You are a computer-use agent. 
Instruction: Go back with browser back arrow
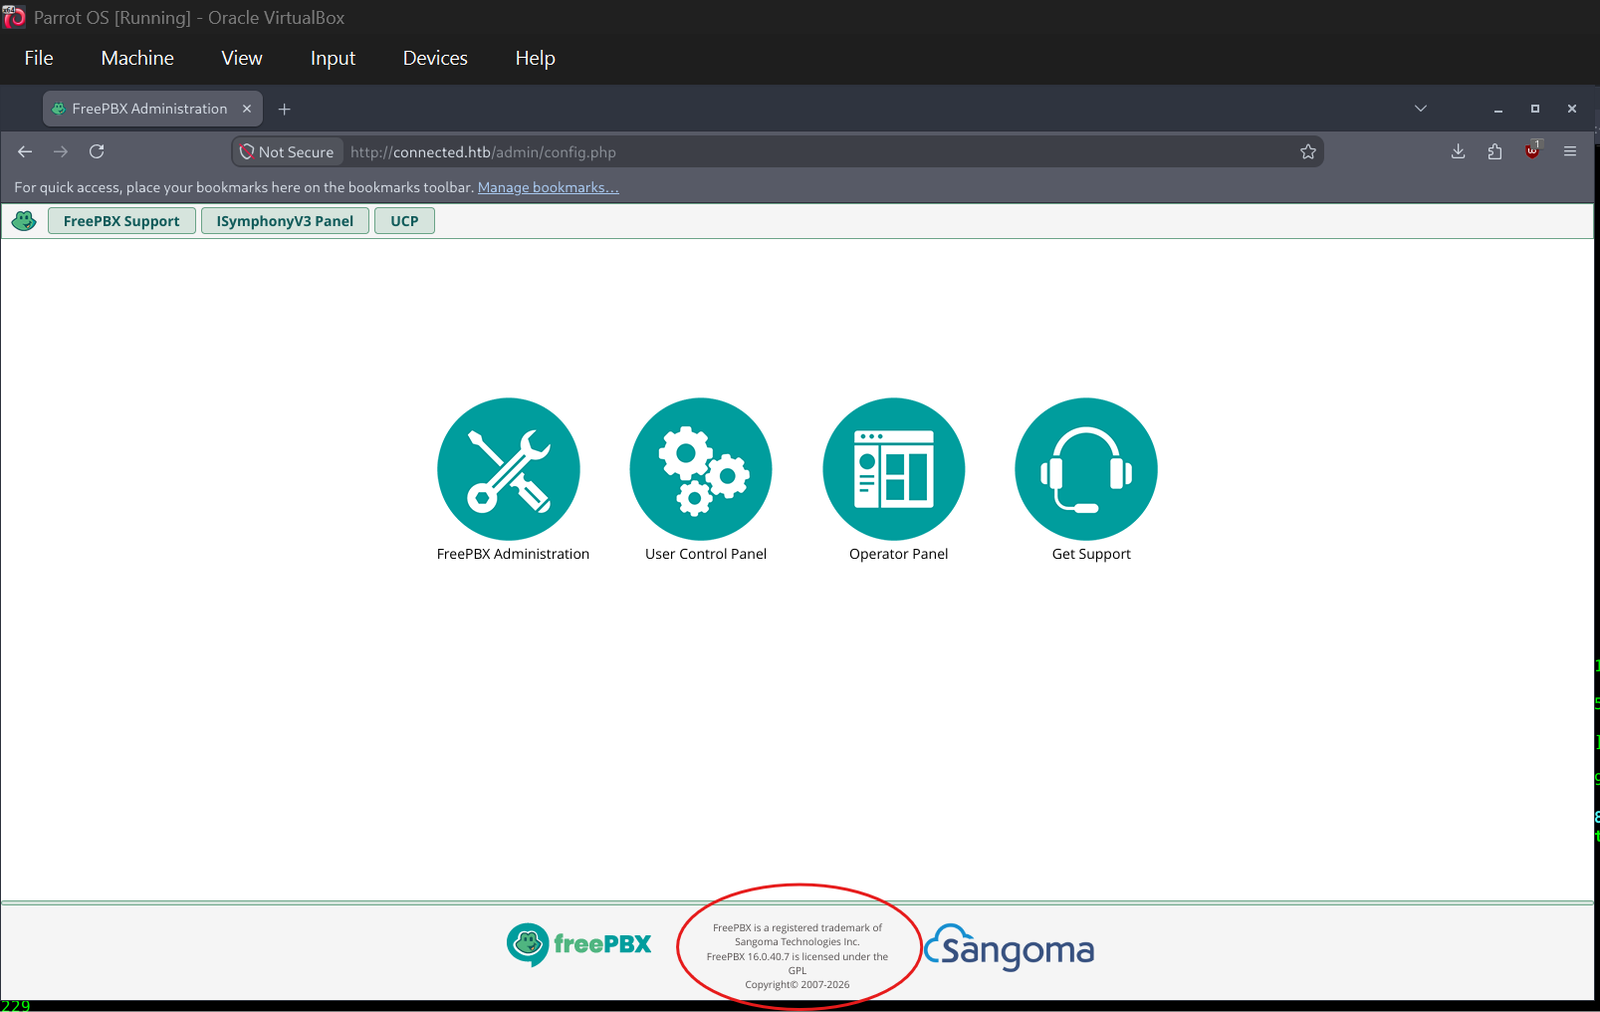(x=25, y=151)
